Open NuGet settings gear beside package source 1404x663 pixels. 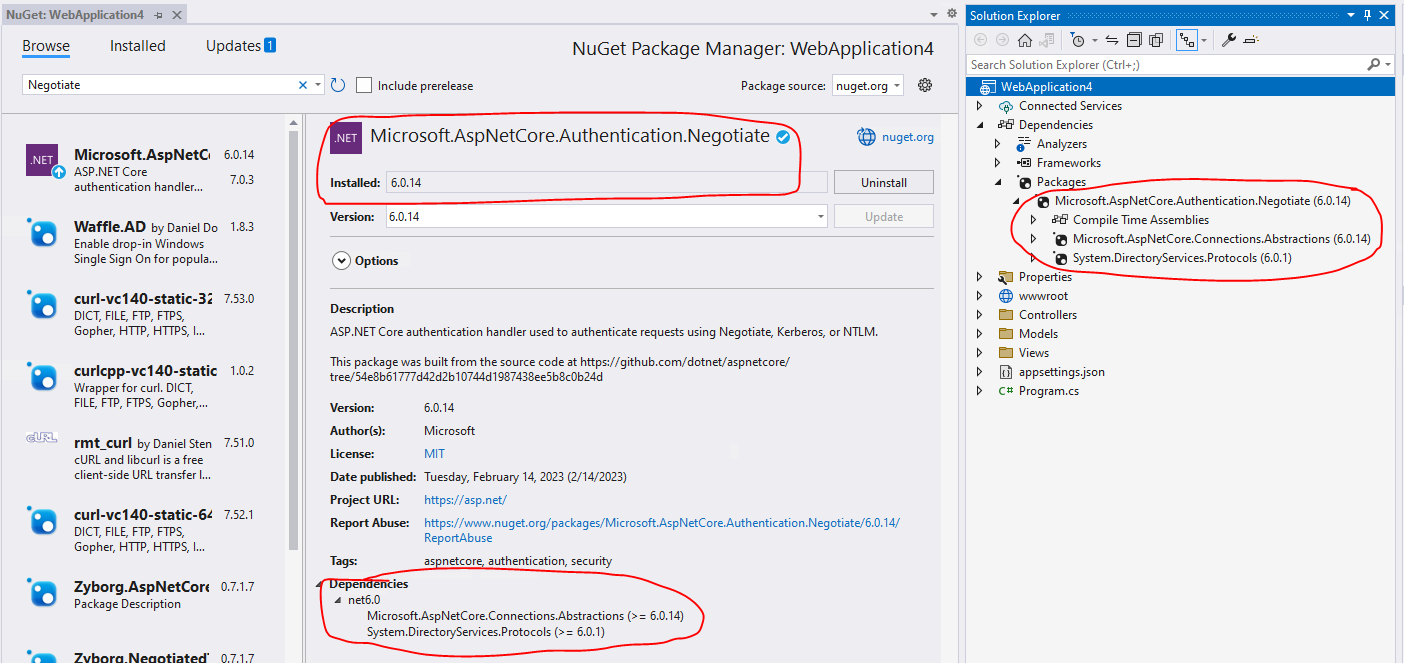925,85
